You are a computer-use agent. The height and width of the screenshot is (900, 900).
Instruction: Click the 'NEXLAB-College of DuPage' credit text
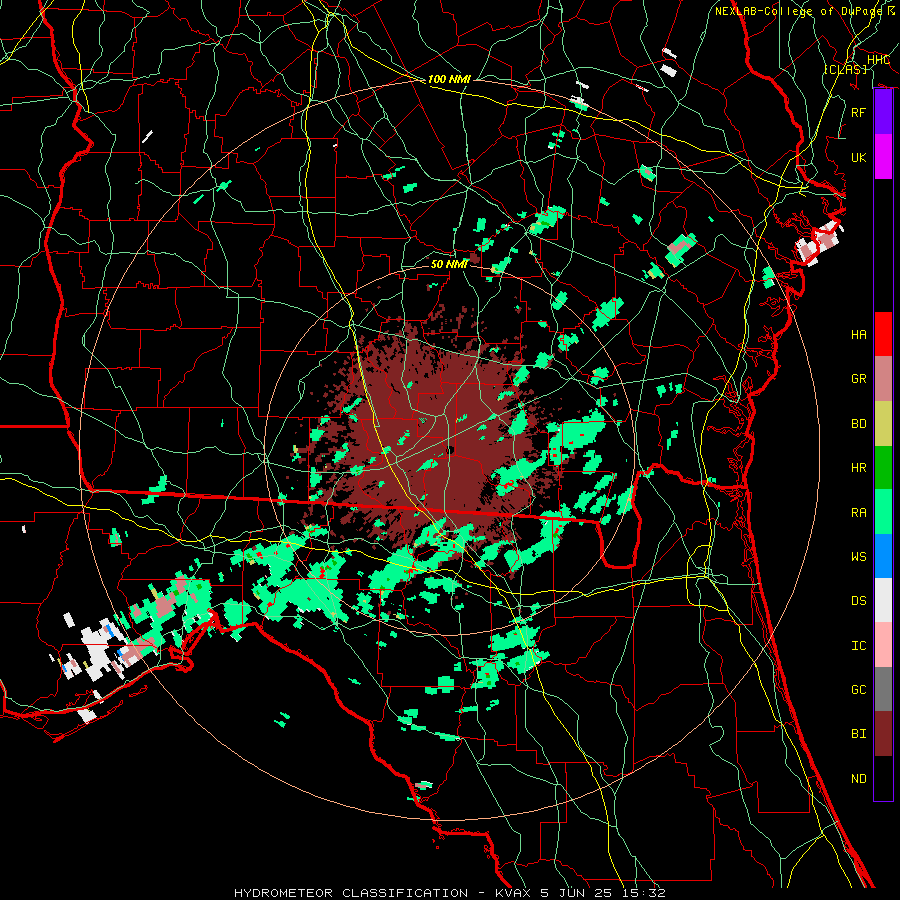pos(800,11)
